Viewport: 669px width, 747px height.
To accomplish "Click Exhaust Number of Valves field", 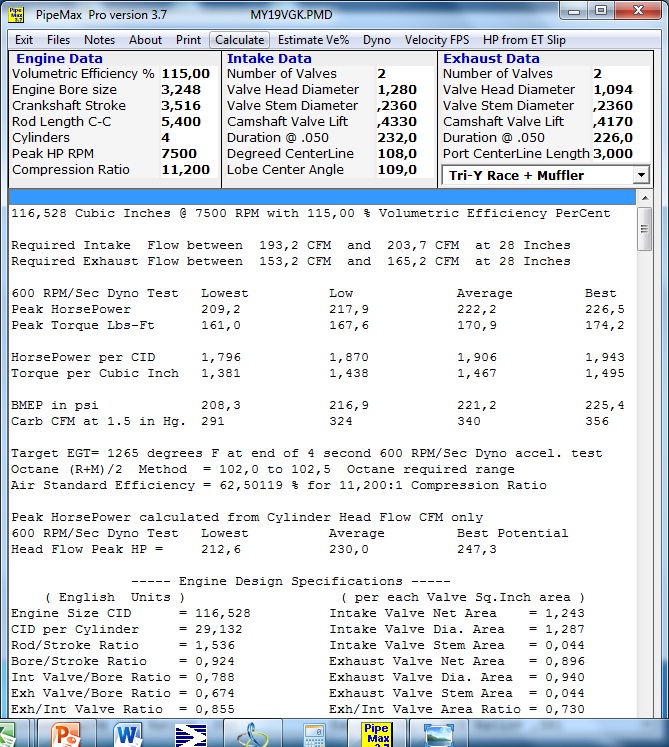I will click(x=621, y=74).
